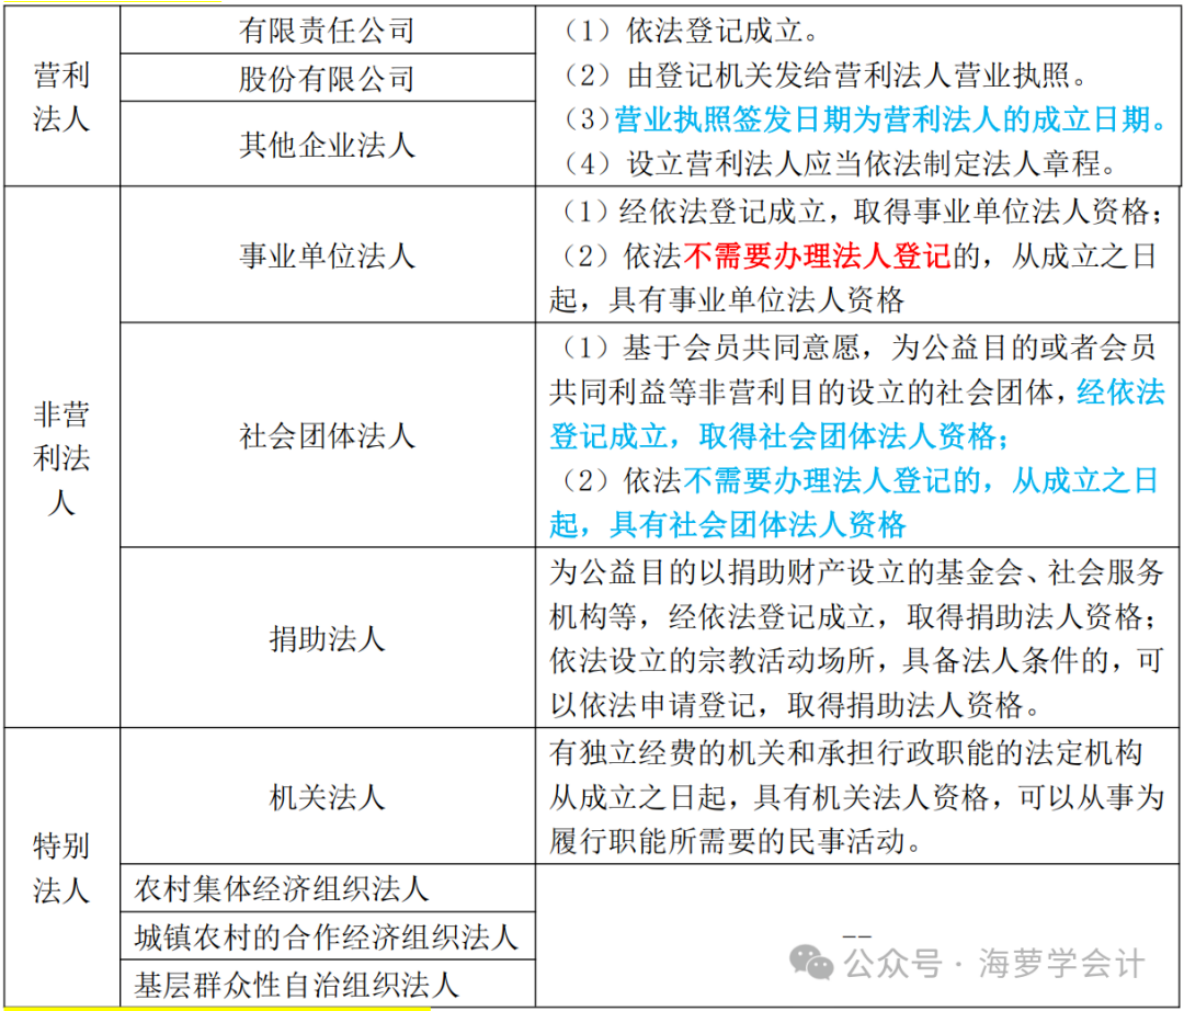Select the 机关法人 cell
Viewport: 1185px width, 1011px height.
pyautogui.click(x=326, y=797)
